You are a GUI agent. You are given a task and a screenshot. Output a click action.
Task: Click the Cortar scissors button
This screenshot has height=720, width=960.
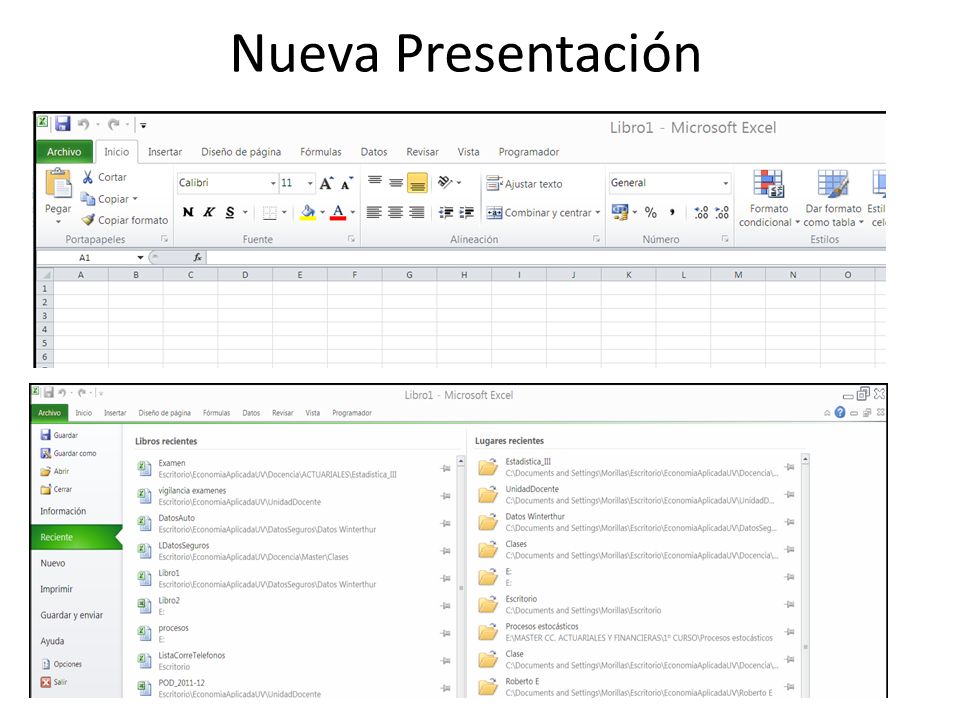(x=104, y=177)
